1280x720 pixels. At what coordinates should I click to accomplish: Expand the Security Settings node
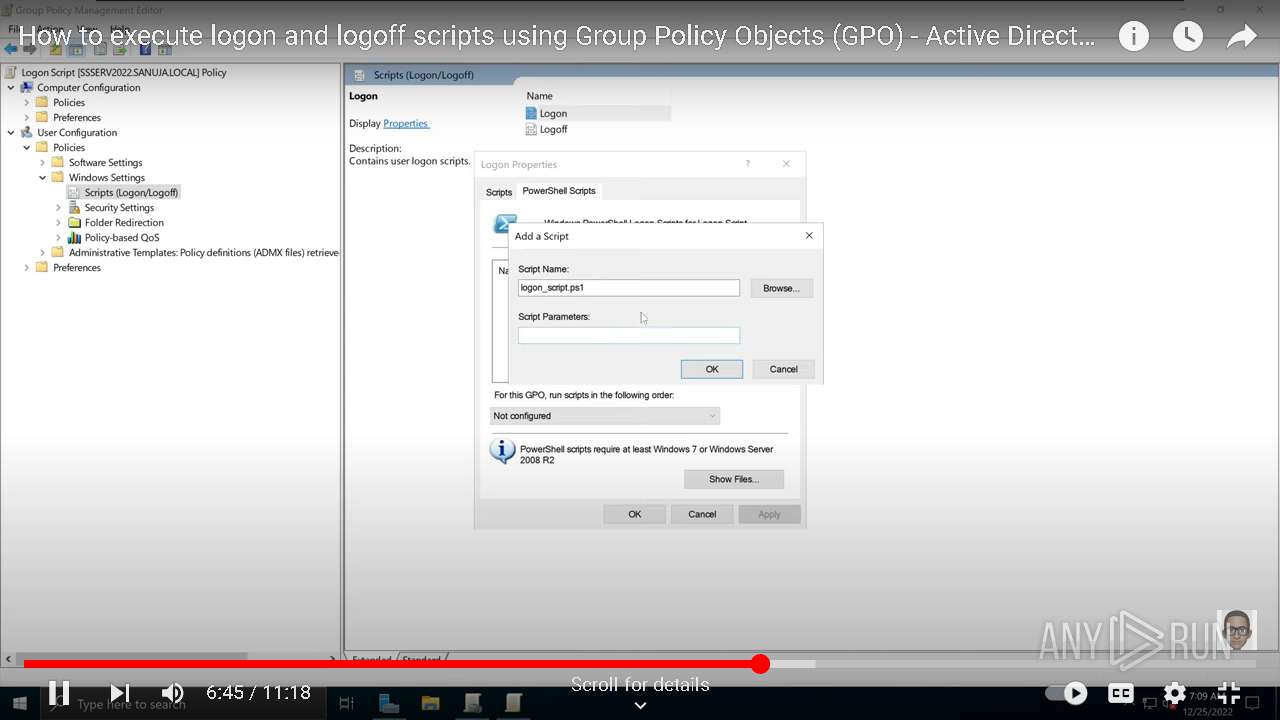click(x=59, y=207)
